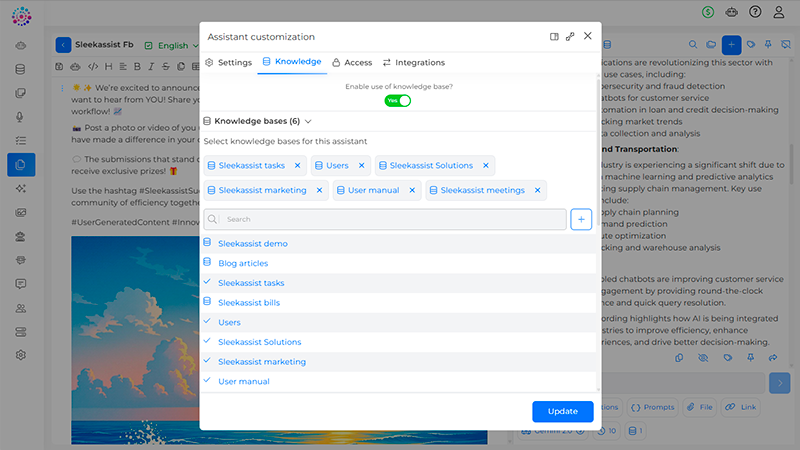Select Blog articles knowledge base

click(x=399, y=263)
